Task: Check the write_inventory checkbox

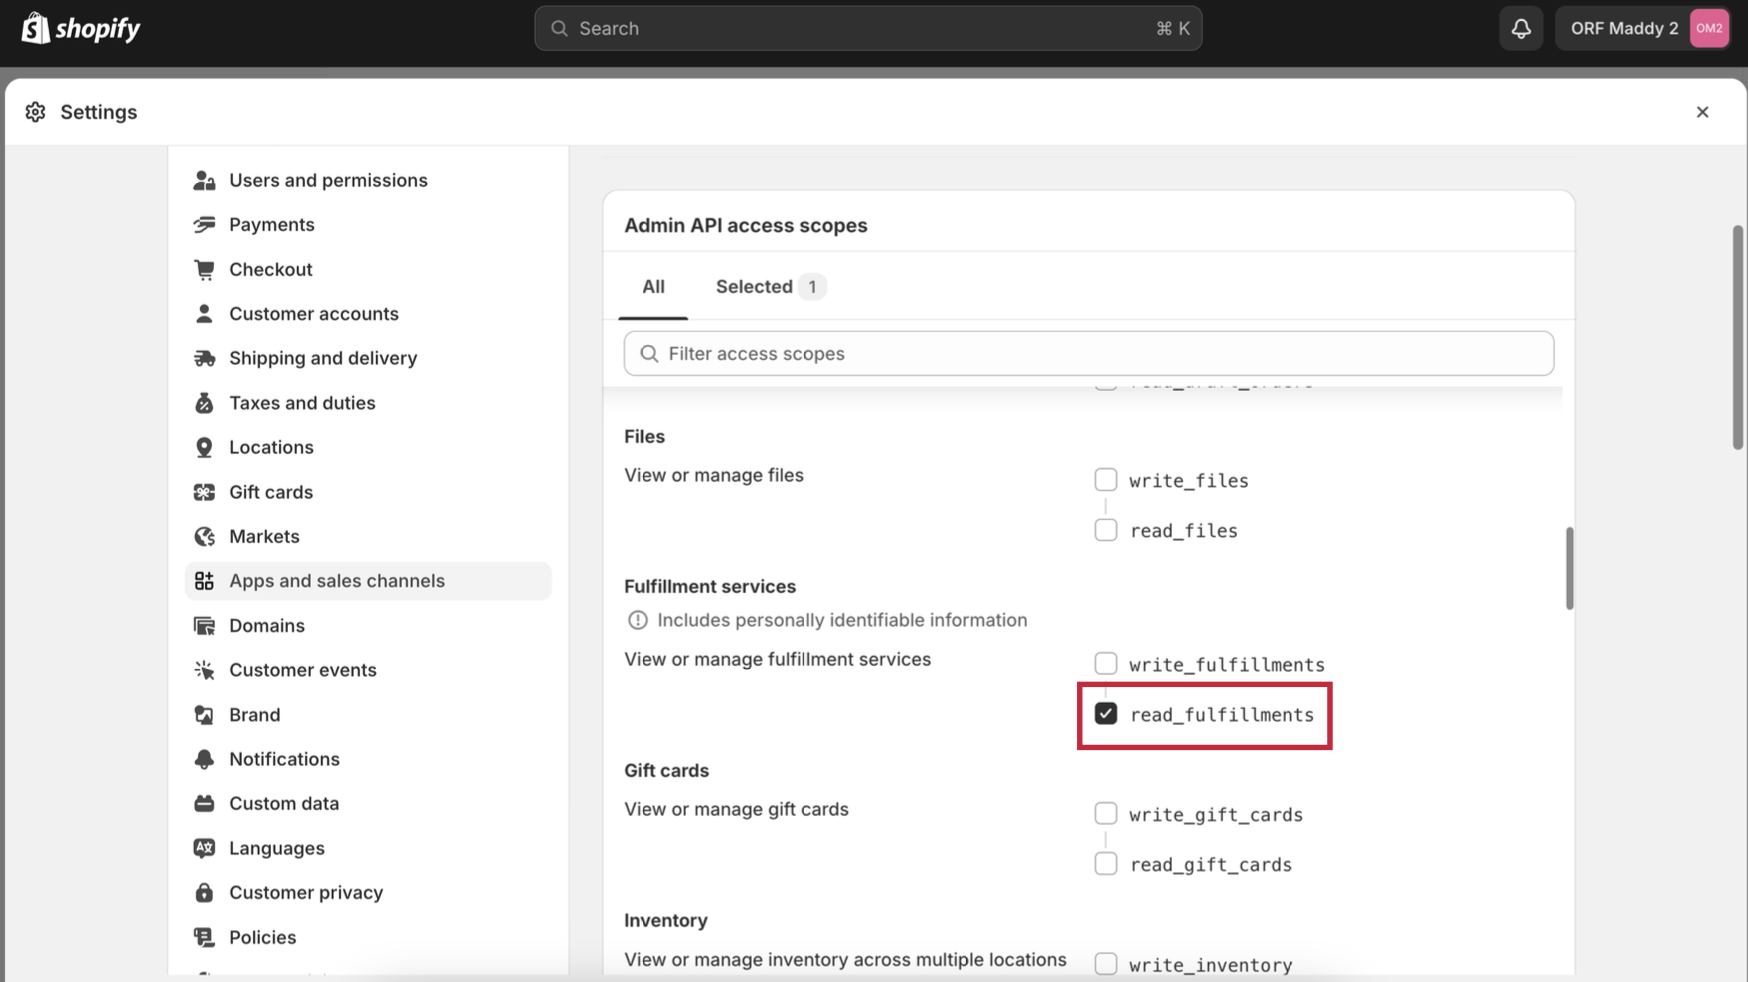Action: click(x=1105, y=964)
